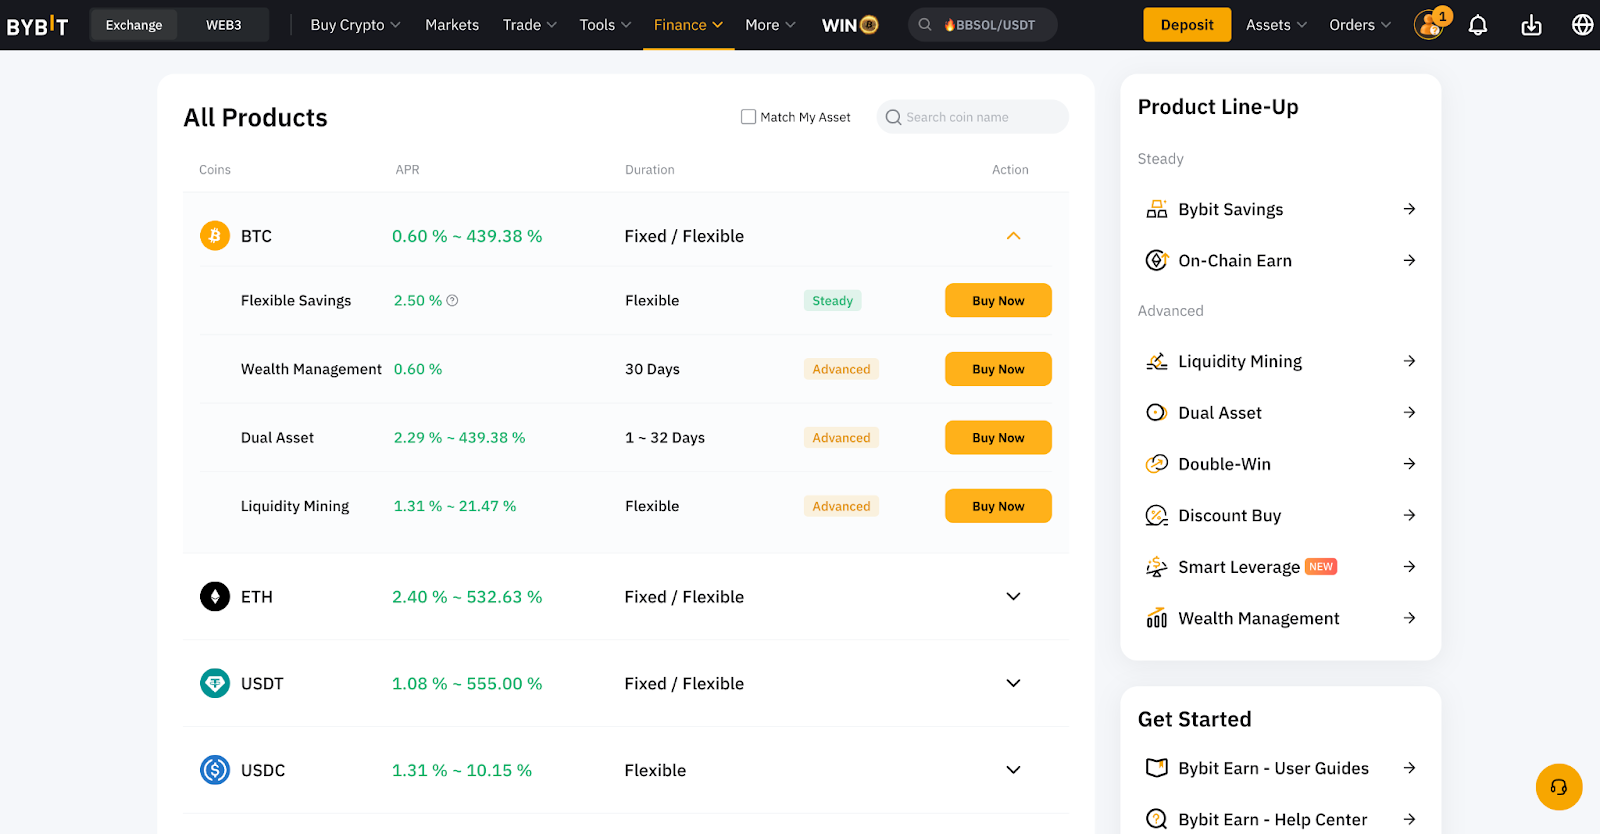Expand the USDT product row
Image resolution: width=1600 pixels, height=834 pixels.
(1013, 684)
